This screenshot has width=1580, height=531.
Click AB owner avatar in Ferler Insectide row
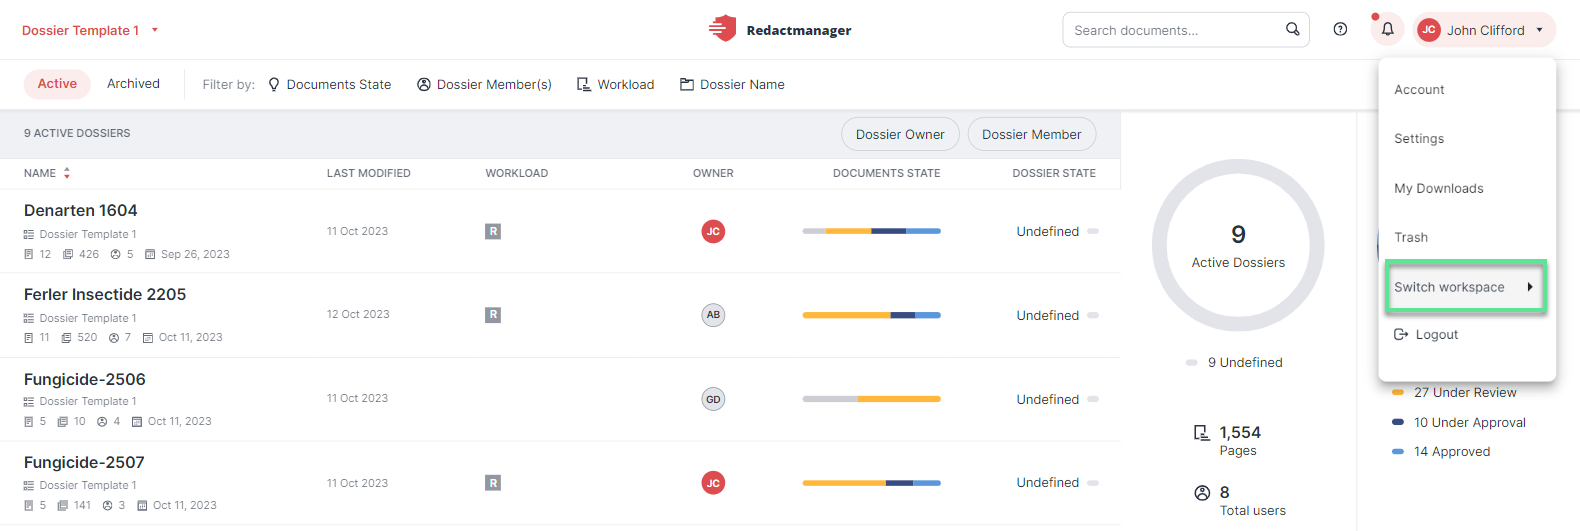click(x=713, y=315)
